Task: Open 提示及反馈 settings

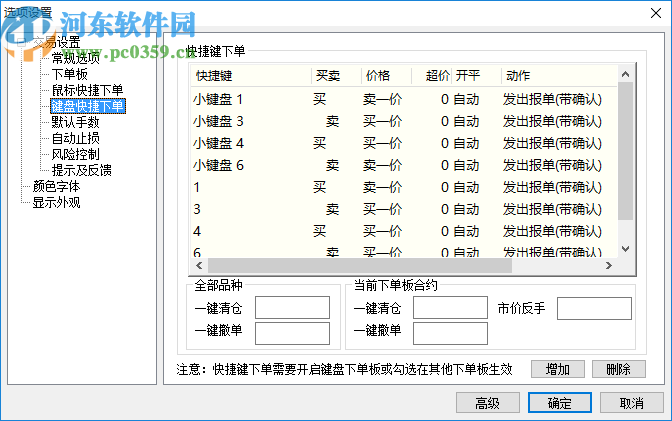Action: (81, 170)
